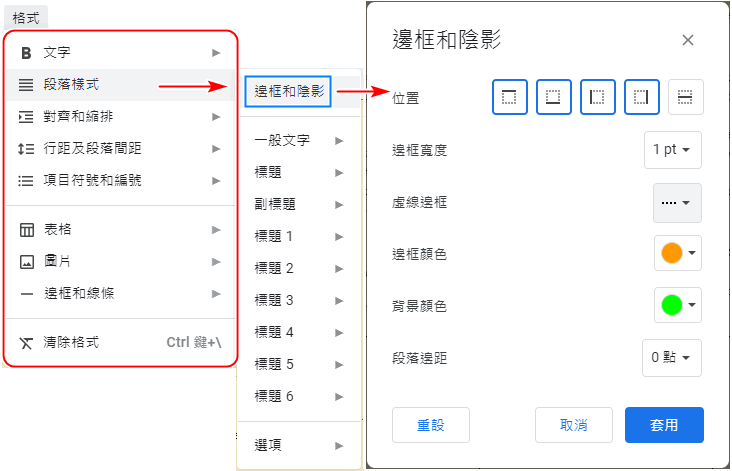Select 副標題 paragraph style
This screenshot has width=732, height=471.
pos(299,204)
